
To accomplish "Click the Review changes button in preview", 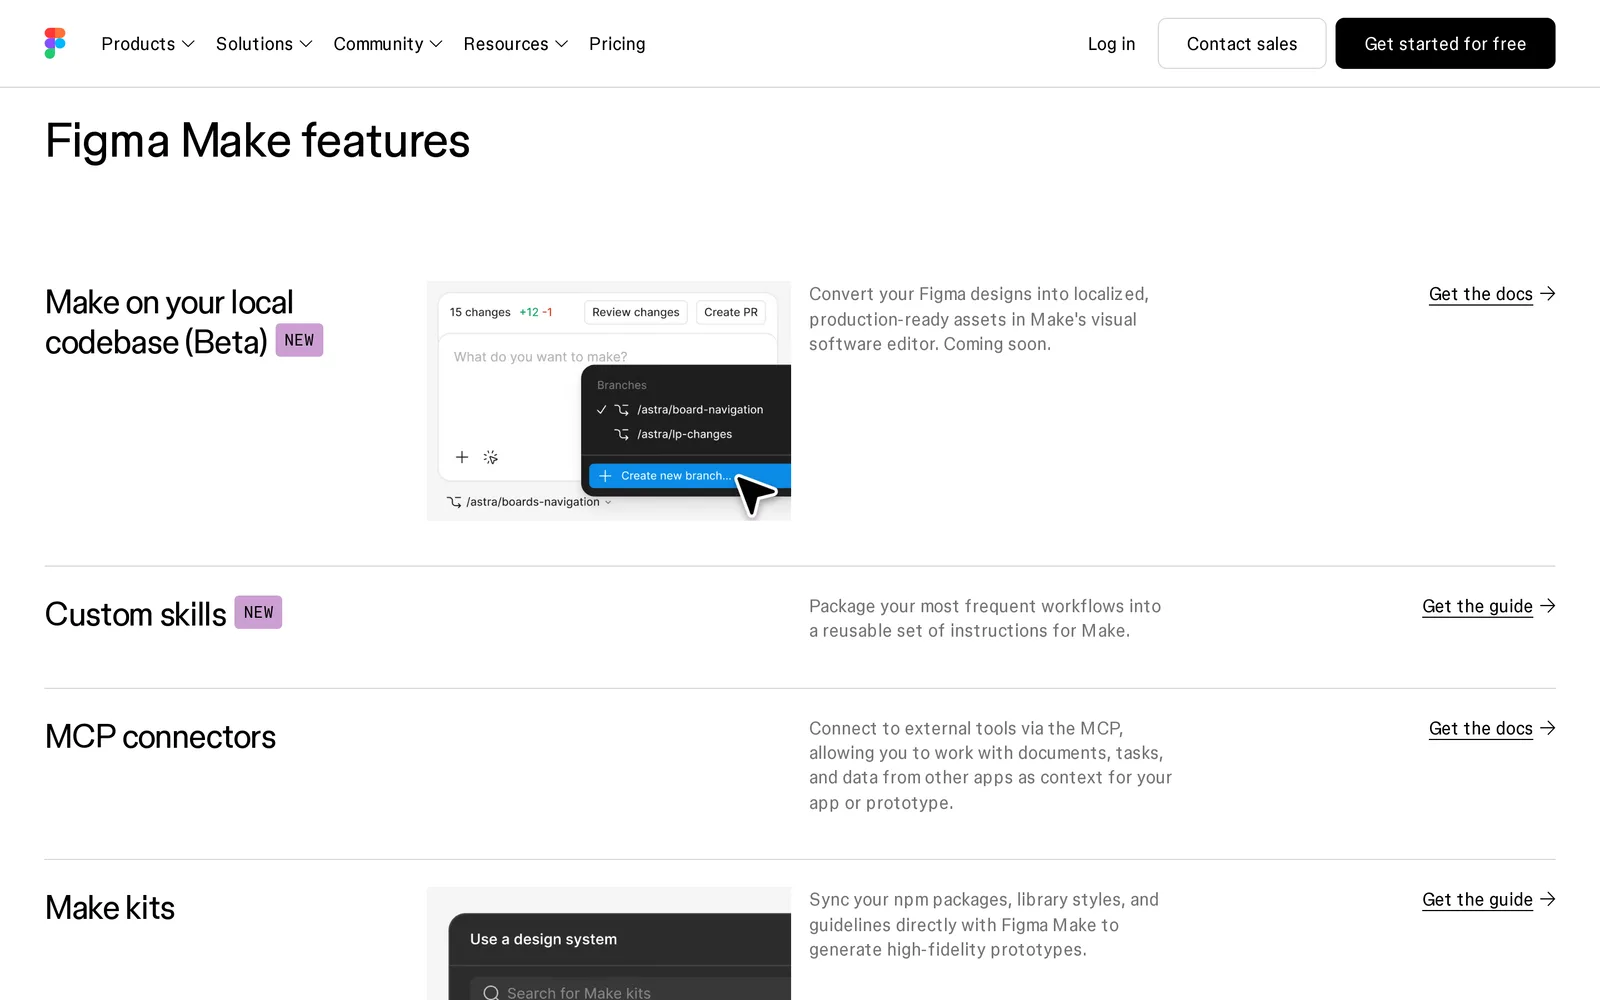I will coord(636,312).
